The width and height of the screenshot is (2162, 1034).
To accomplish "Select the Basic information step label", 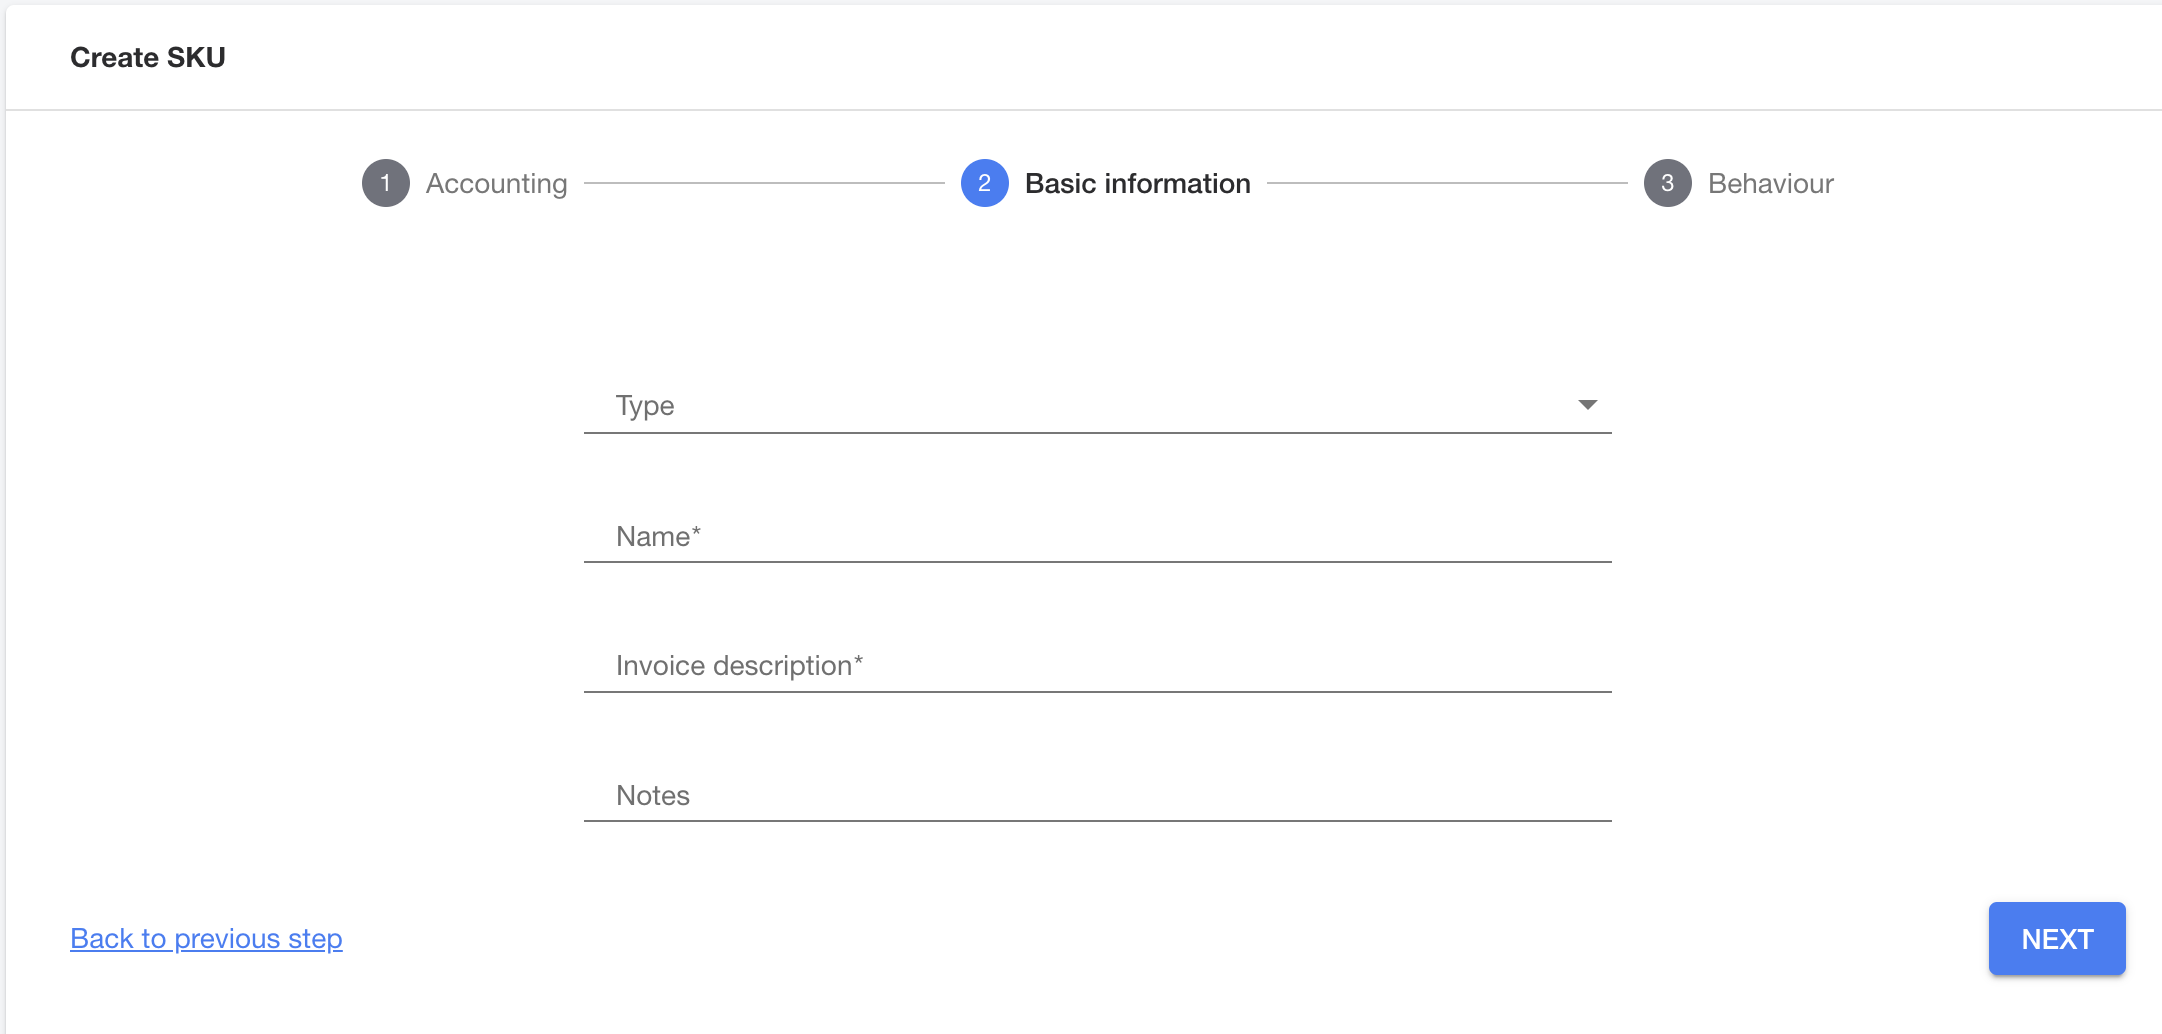I will click(x=1137, y=184).
